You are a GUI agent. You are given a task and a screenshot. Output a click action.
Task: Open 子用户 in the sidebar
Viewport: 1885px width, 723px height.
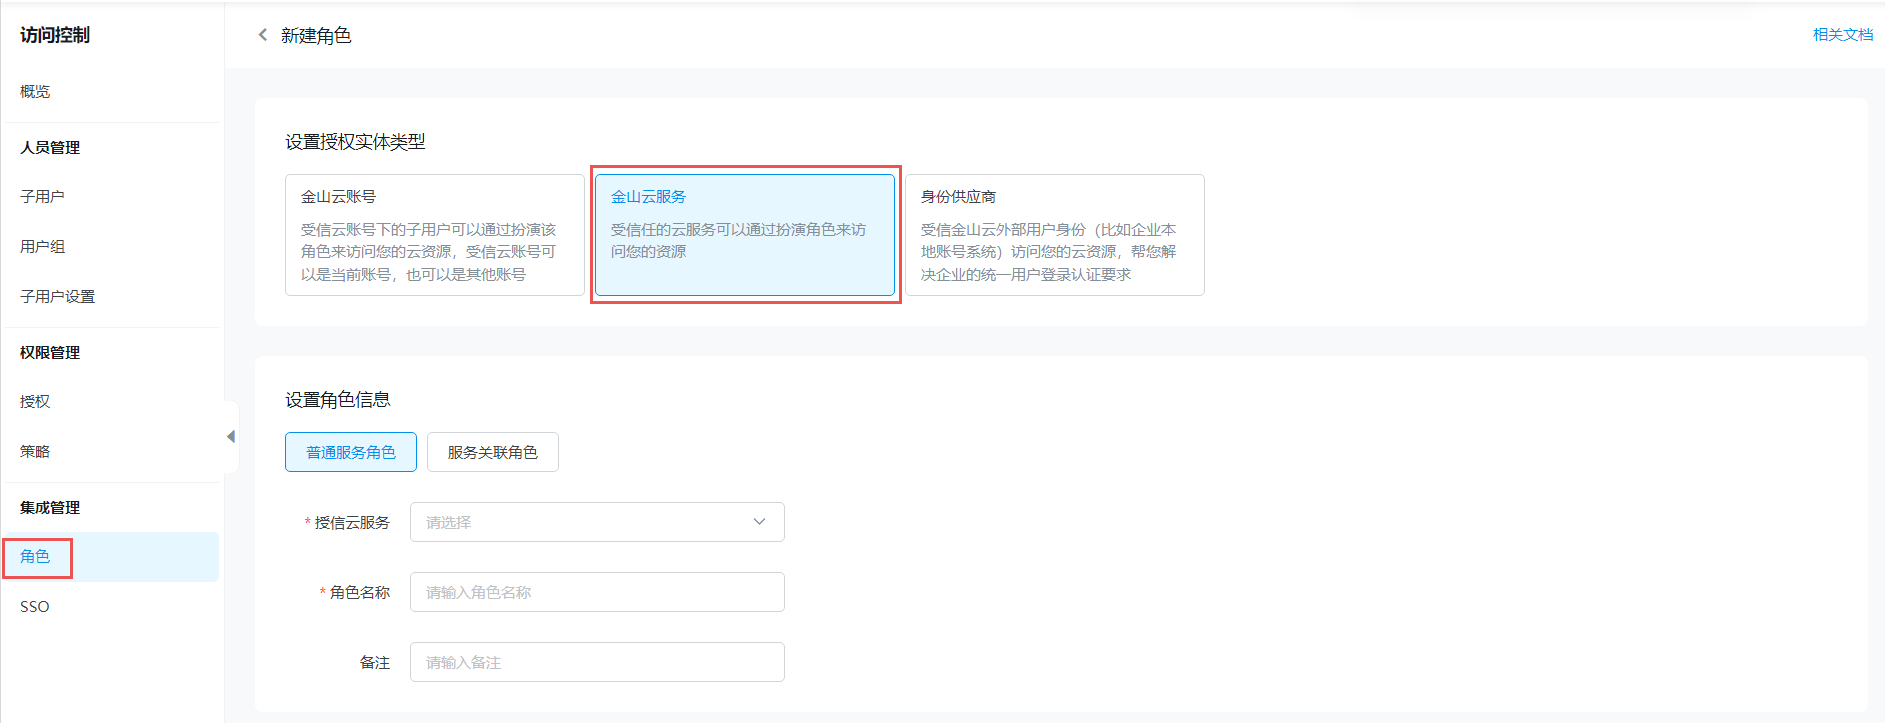click(42, 196)
